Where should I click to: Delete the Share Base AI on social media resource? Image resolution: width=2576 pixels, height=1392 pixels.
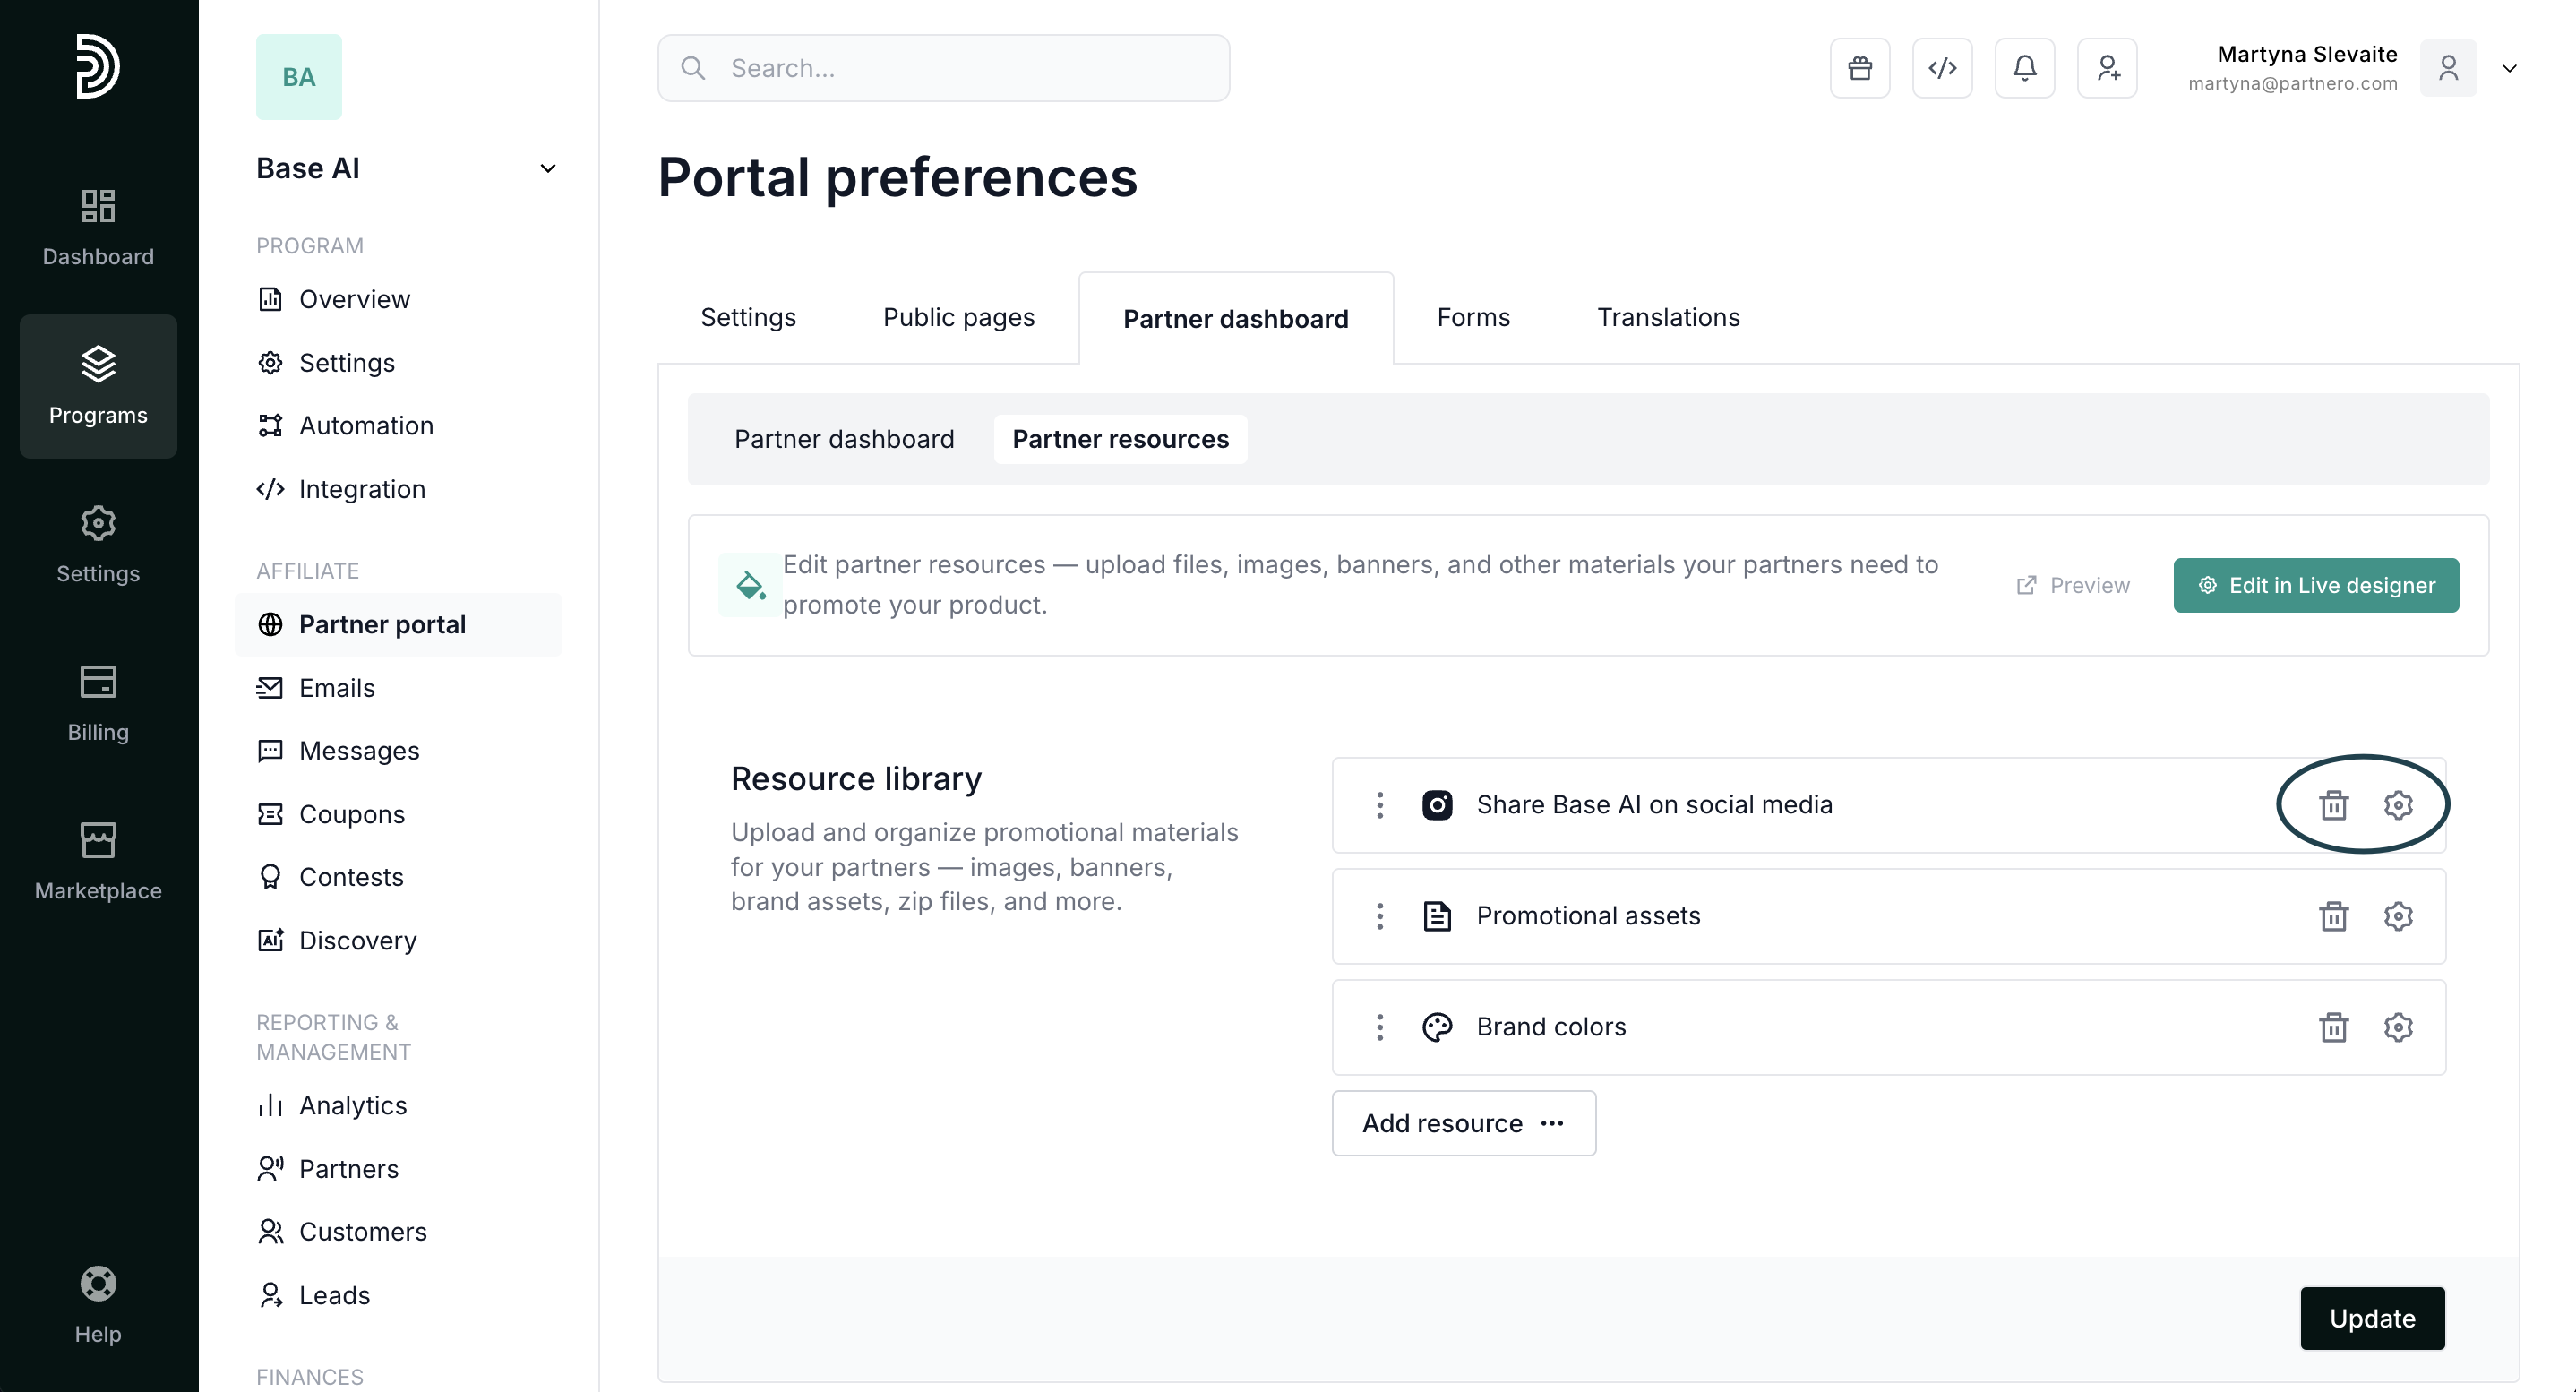pos(2333,805)
